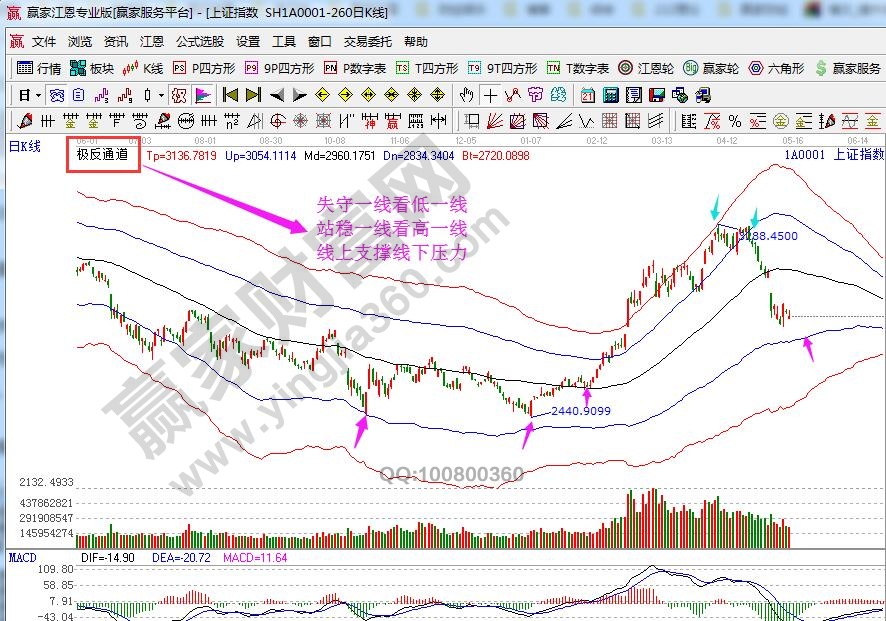Switch to K线 candlestick chart
The width and height of the screenshot is (886, 621).
coord(143,69)
